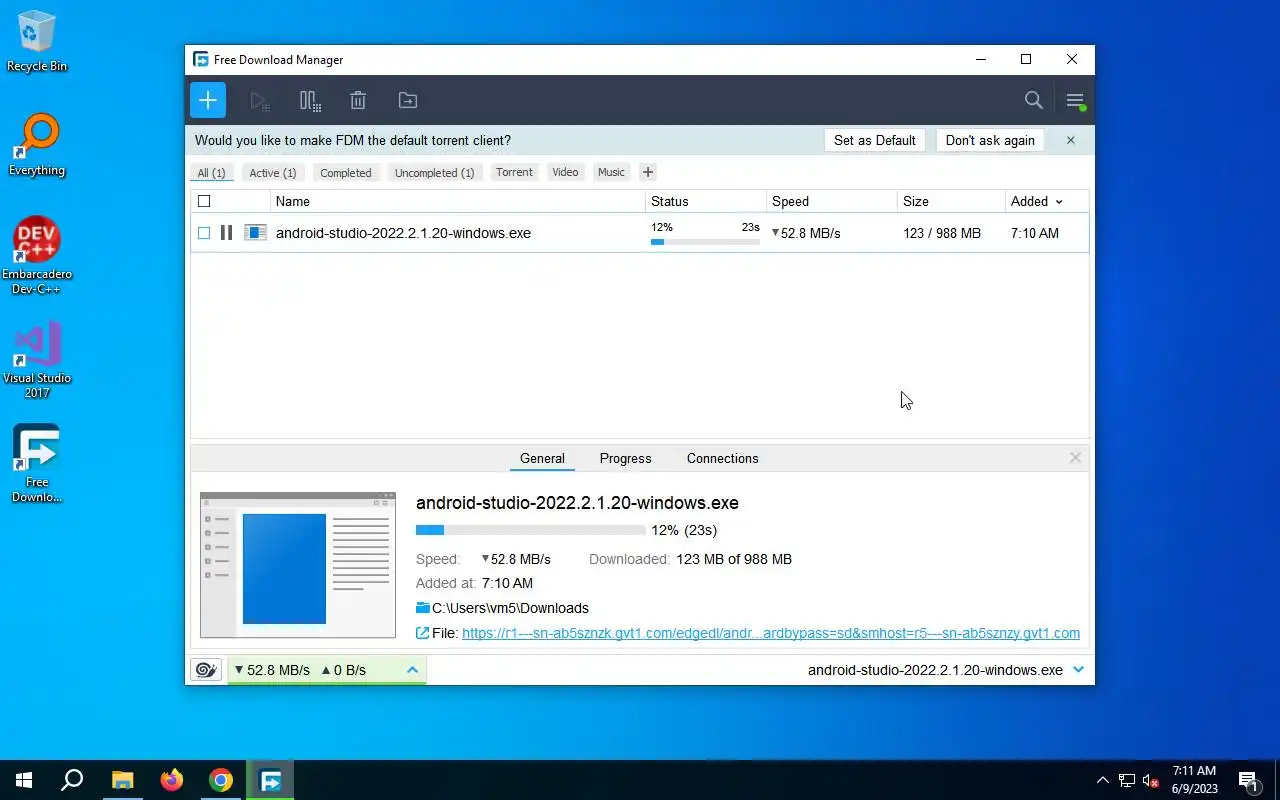The height and width of the screenshot is (800, 1280).
Task: Click the move to folder toolbar icon
Action: click(x=408, y=100)
